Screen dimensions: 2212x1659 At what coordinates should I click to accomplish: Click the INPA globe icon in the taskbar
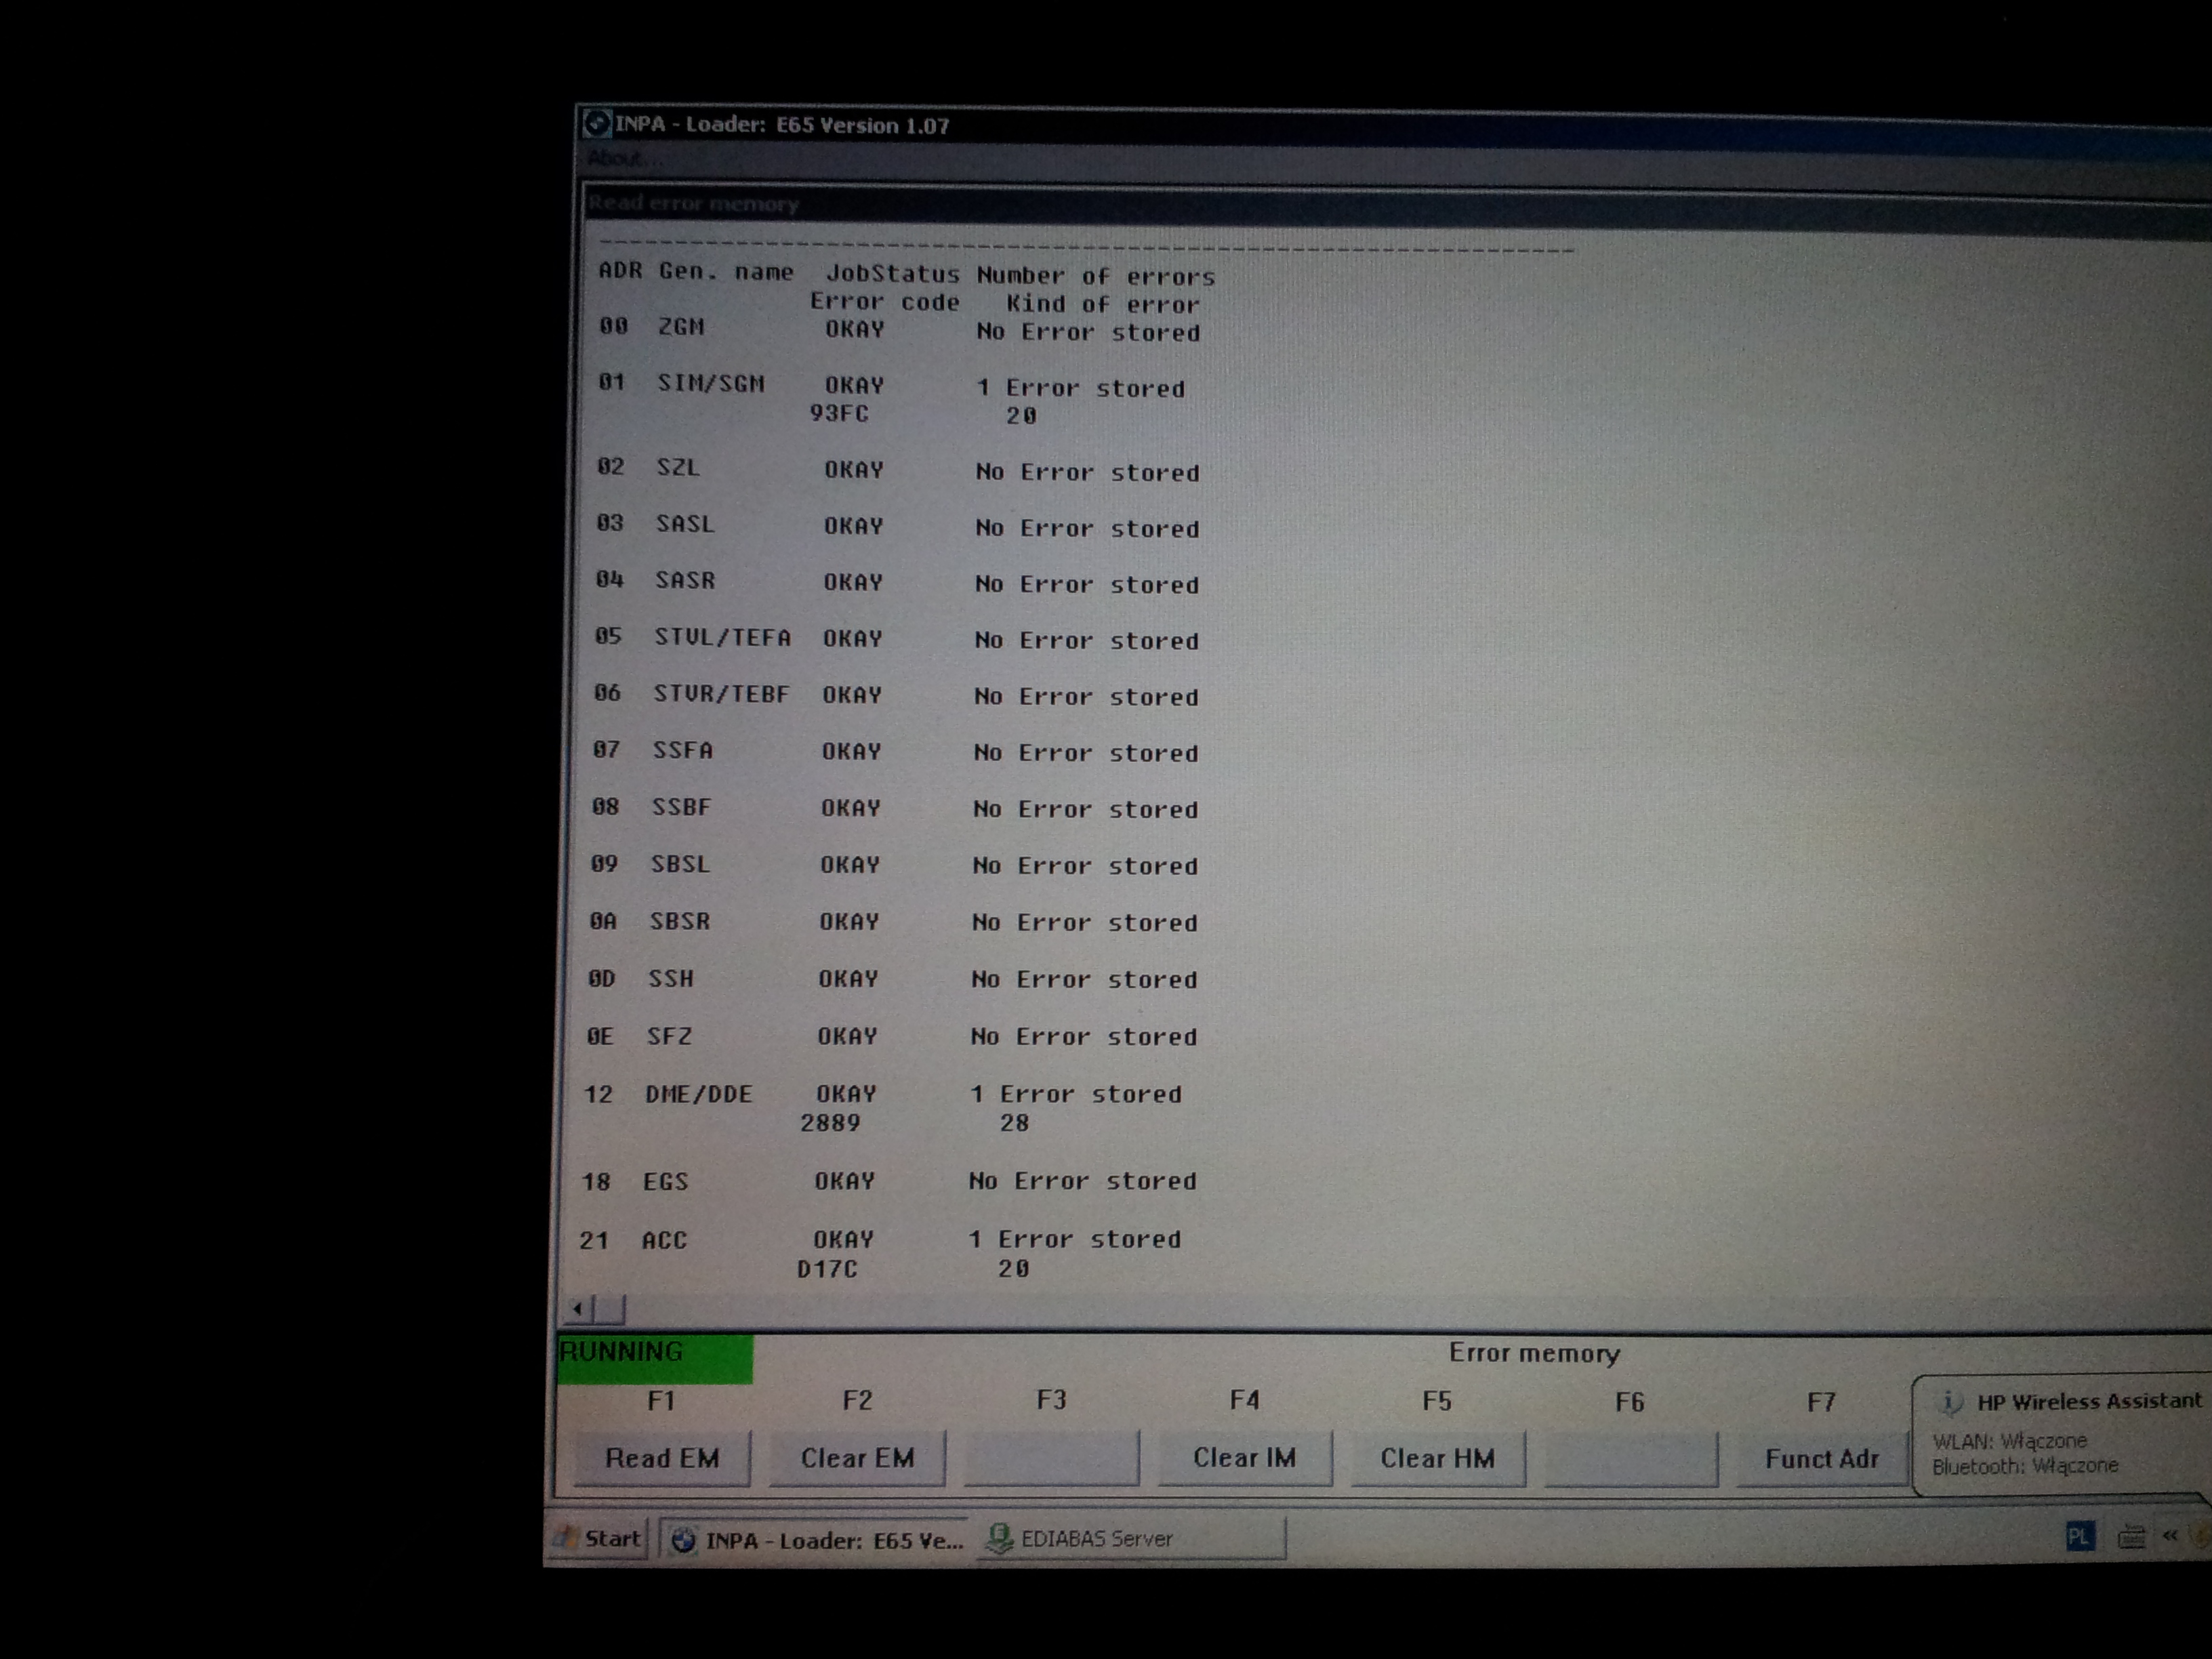tap(683, 1540)
